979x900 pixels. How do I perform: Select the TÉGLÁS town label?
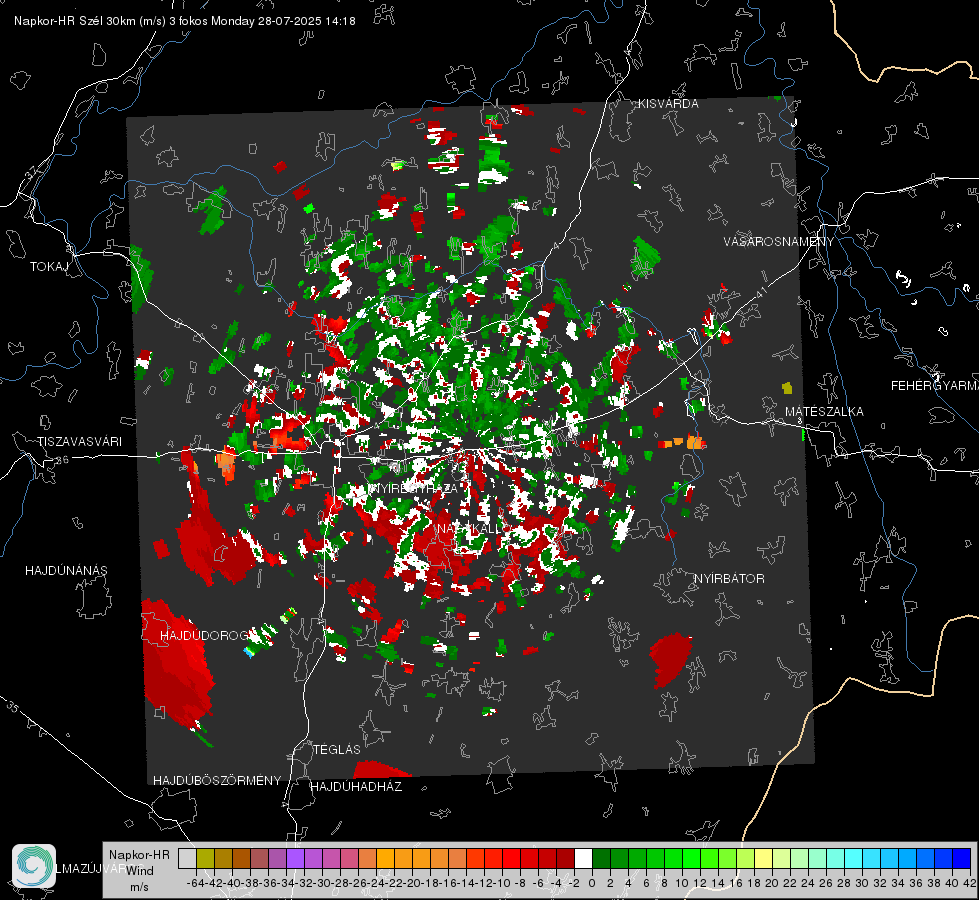(x=337, y=749)
